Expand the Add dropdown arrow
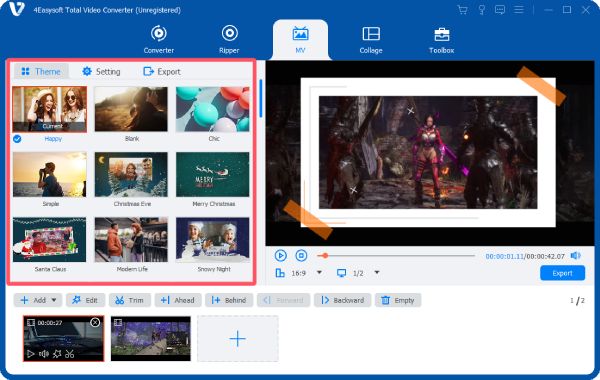Screen dimensions: 600x380 54,300
